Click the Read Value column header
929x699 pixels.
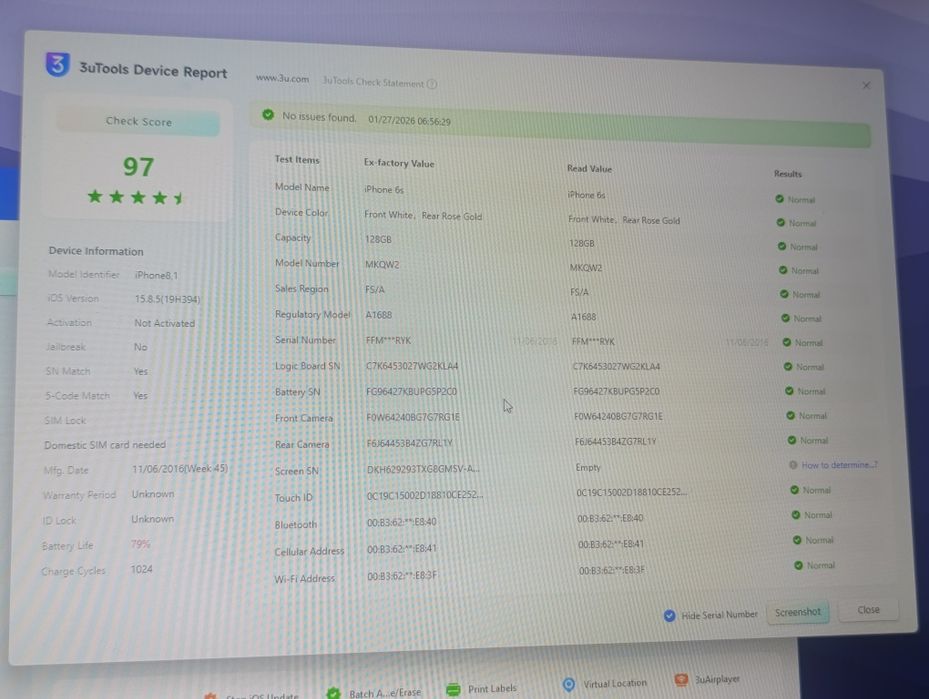[x=589, y=169]
